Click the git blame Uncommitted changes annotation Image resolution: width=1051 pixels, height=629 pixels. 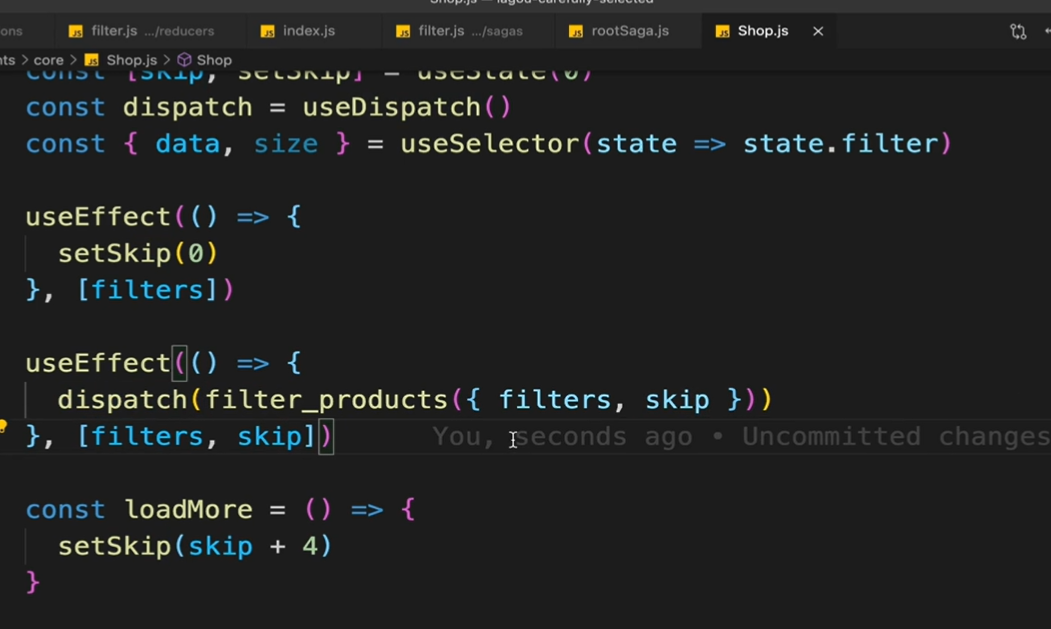pos(741,437)
